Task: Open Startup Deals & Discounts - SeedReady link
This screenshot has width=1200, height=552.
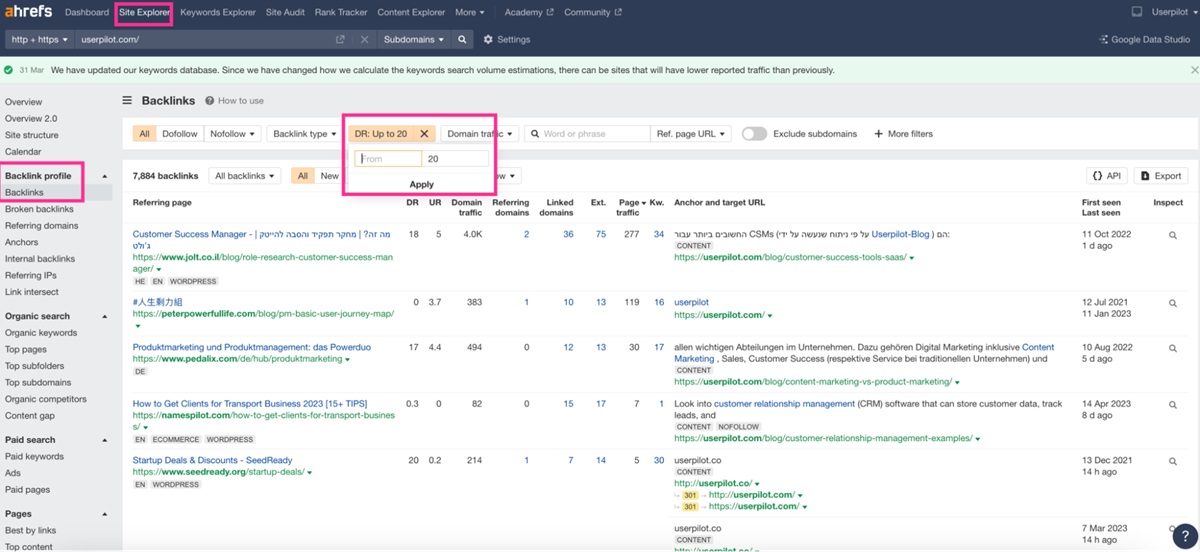Action: [212, 460]
